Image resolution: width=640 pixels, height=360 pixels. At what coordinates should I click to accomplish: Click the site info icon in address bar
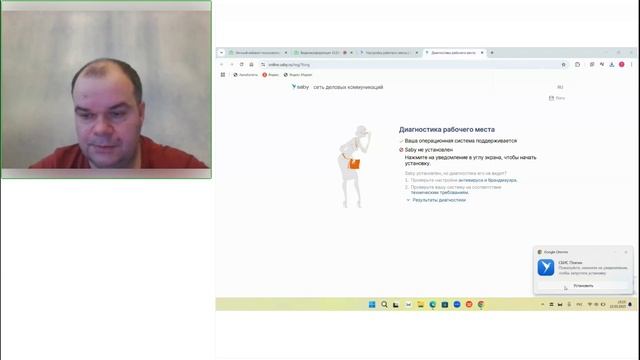tap(263, 64)
